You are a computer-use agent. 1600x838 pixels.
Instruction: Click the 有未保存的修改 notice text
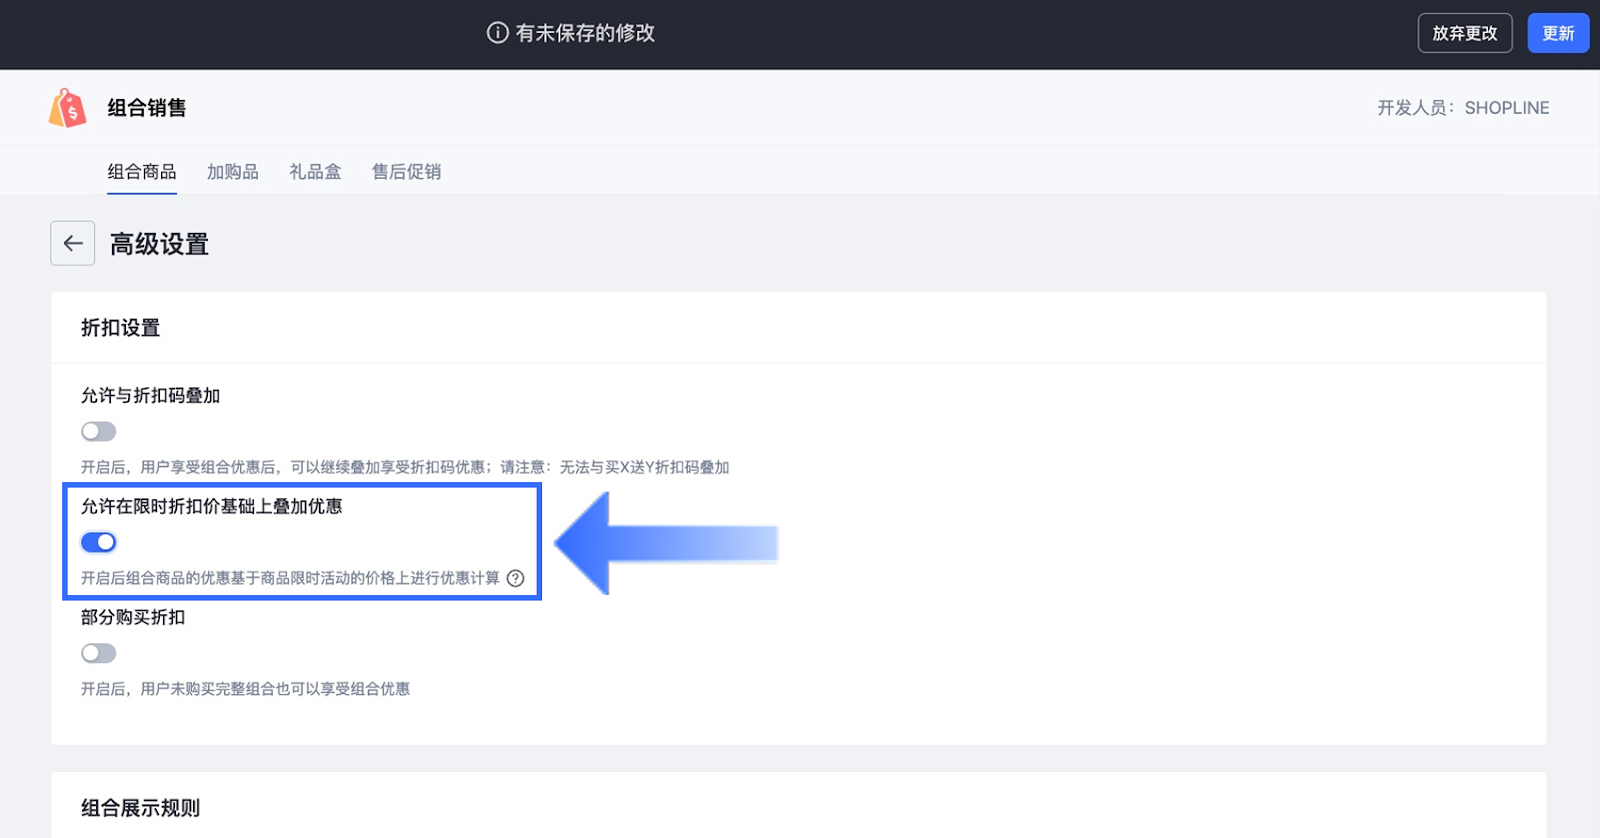point(585,33)
